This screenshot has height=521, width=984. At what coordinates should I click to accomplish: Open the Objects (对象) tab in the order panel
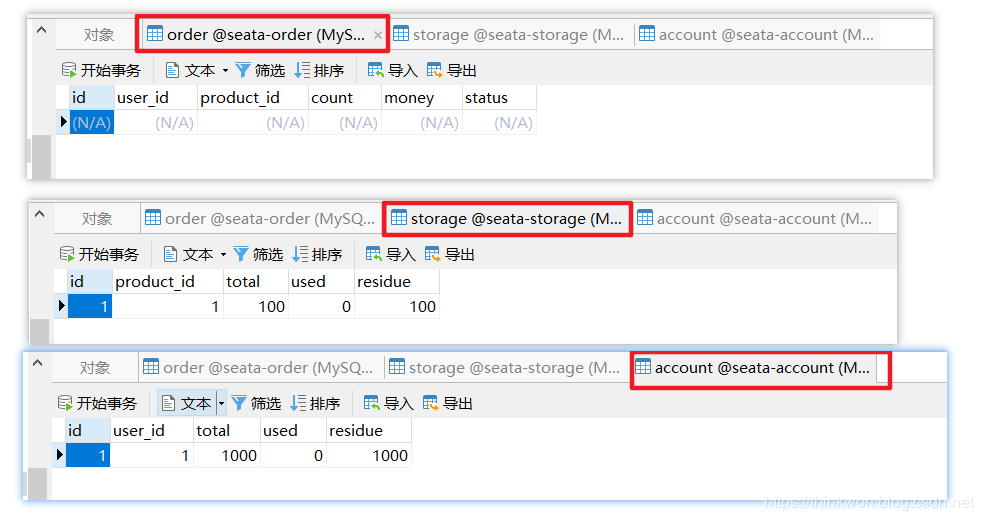click(x=99, y=35)
